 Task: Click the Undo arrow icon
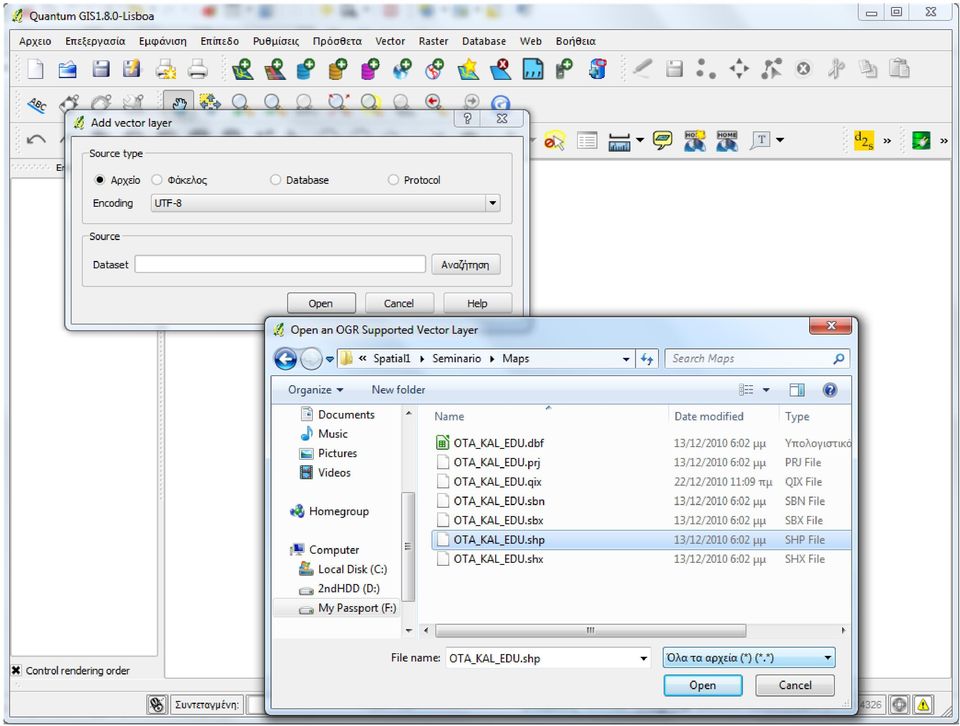tap(36, 140)
